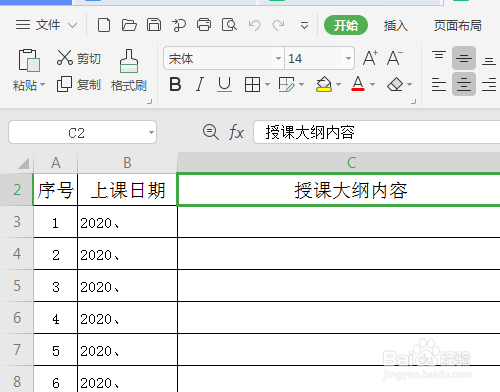This screenshot has width=500, height=392.
Task: Click the Name Box showing C2
Action: (x=76, y=133)
